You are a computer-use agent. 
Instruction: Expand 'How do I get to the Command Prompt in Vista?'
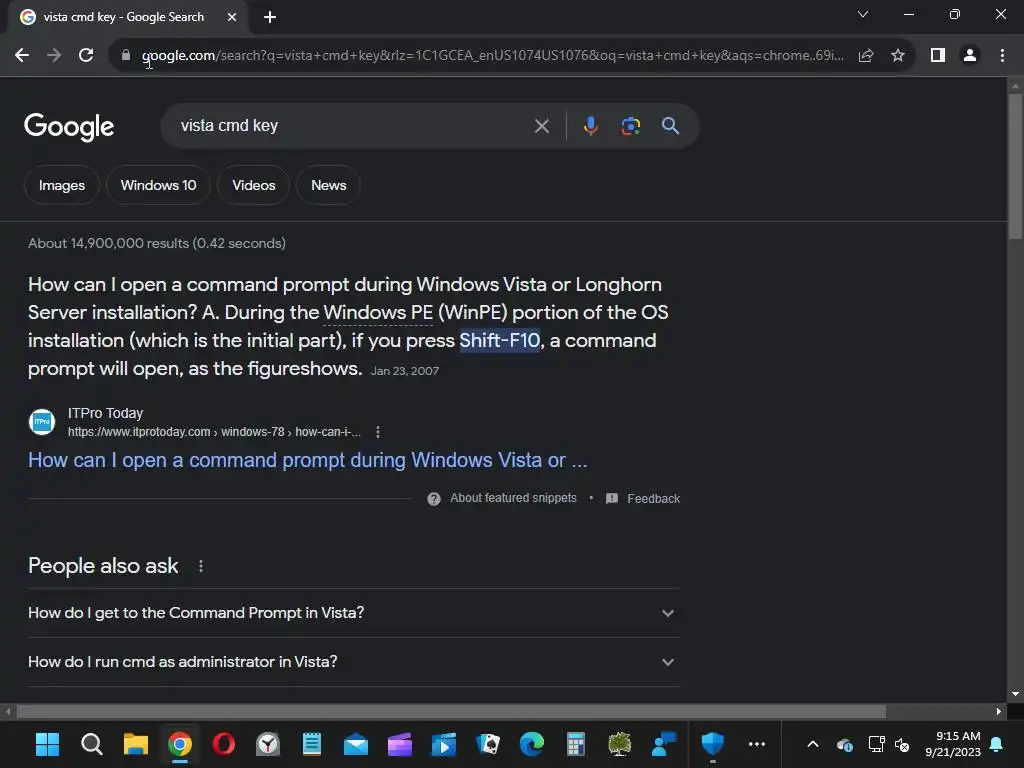pos(354,613)
